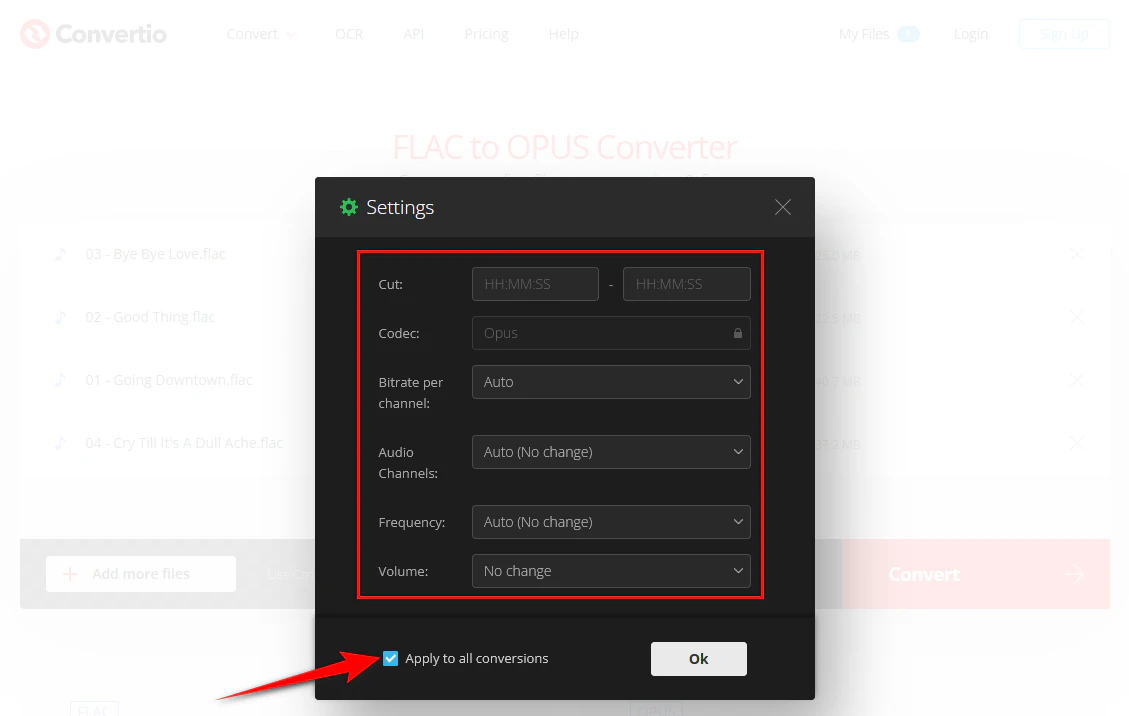Click the green Settings gear icon
This screenshot has width=1129, height=716.
[349, 207]
